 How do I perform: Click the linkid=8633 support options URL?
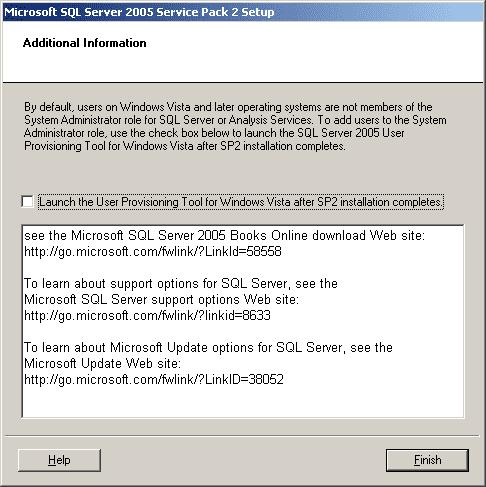point(147,315)
